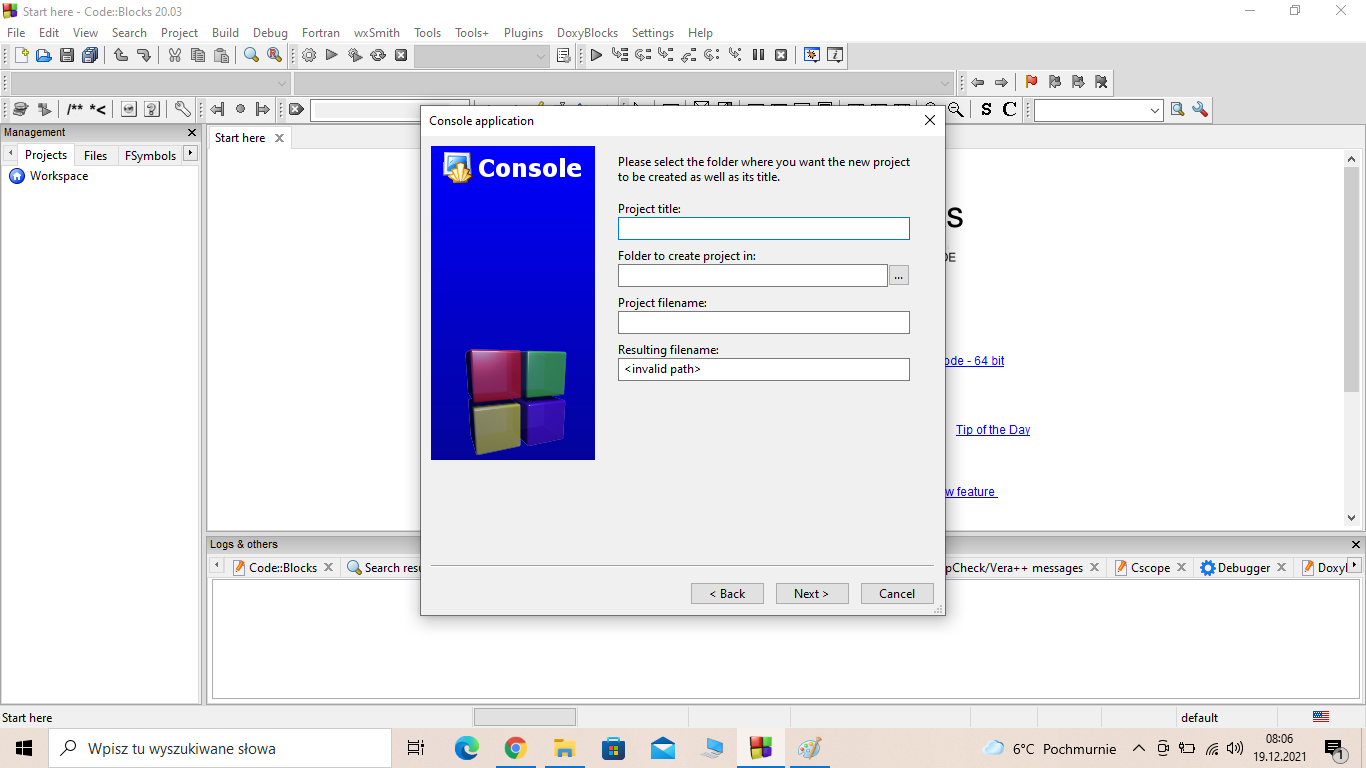The width and height of the screenshot is (1366, 768).
Task: Open the Settings menu
Action: pyautogui.click(x=653, y=33)
